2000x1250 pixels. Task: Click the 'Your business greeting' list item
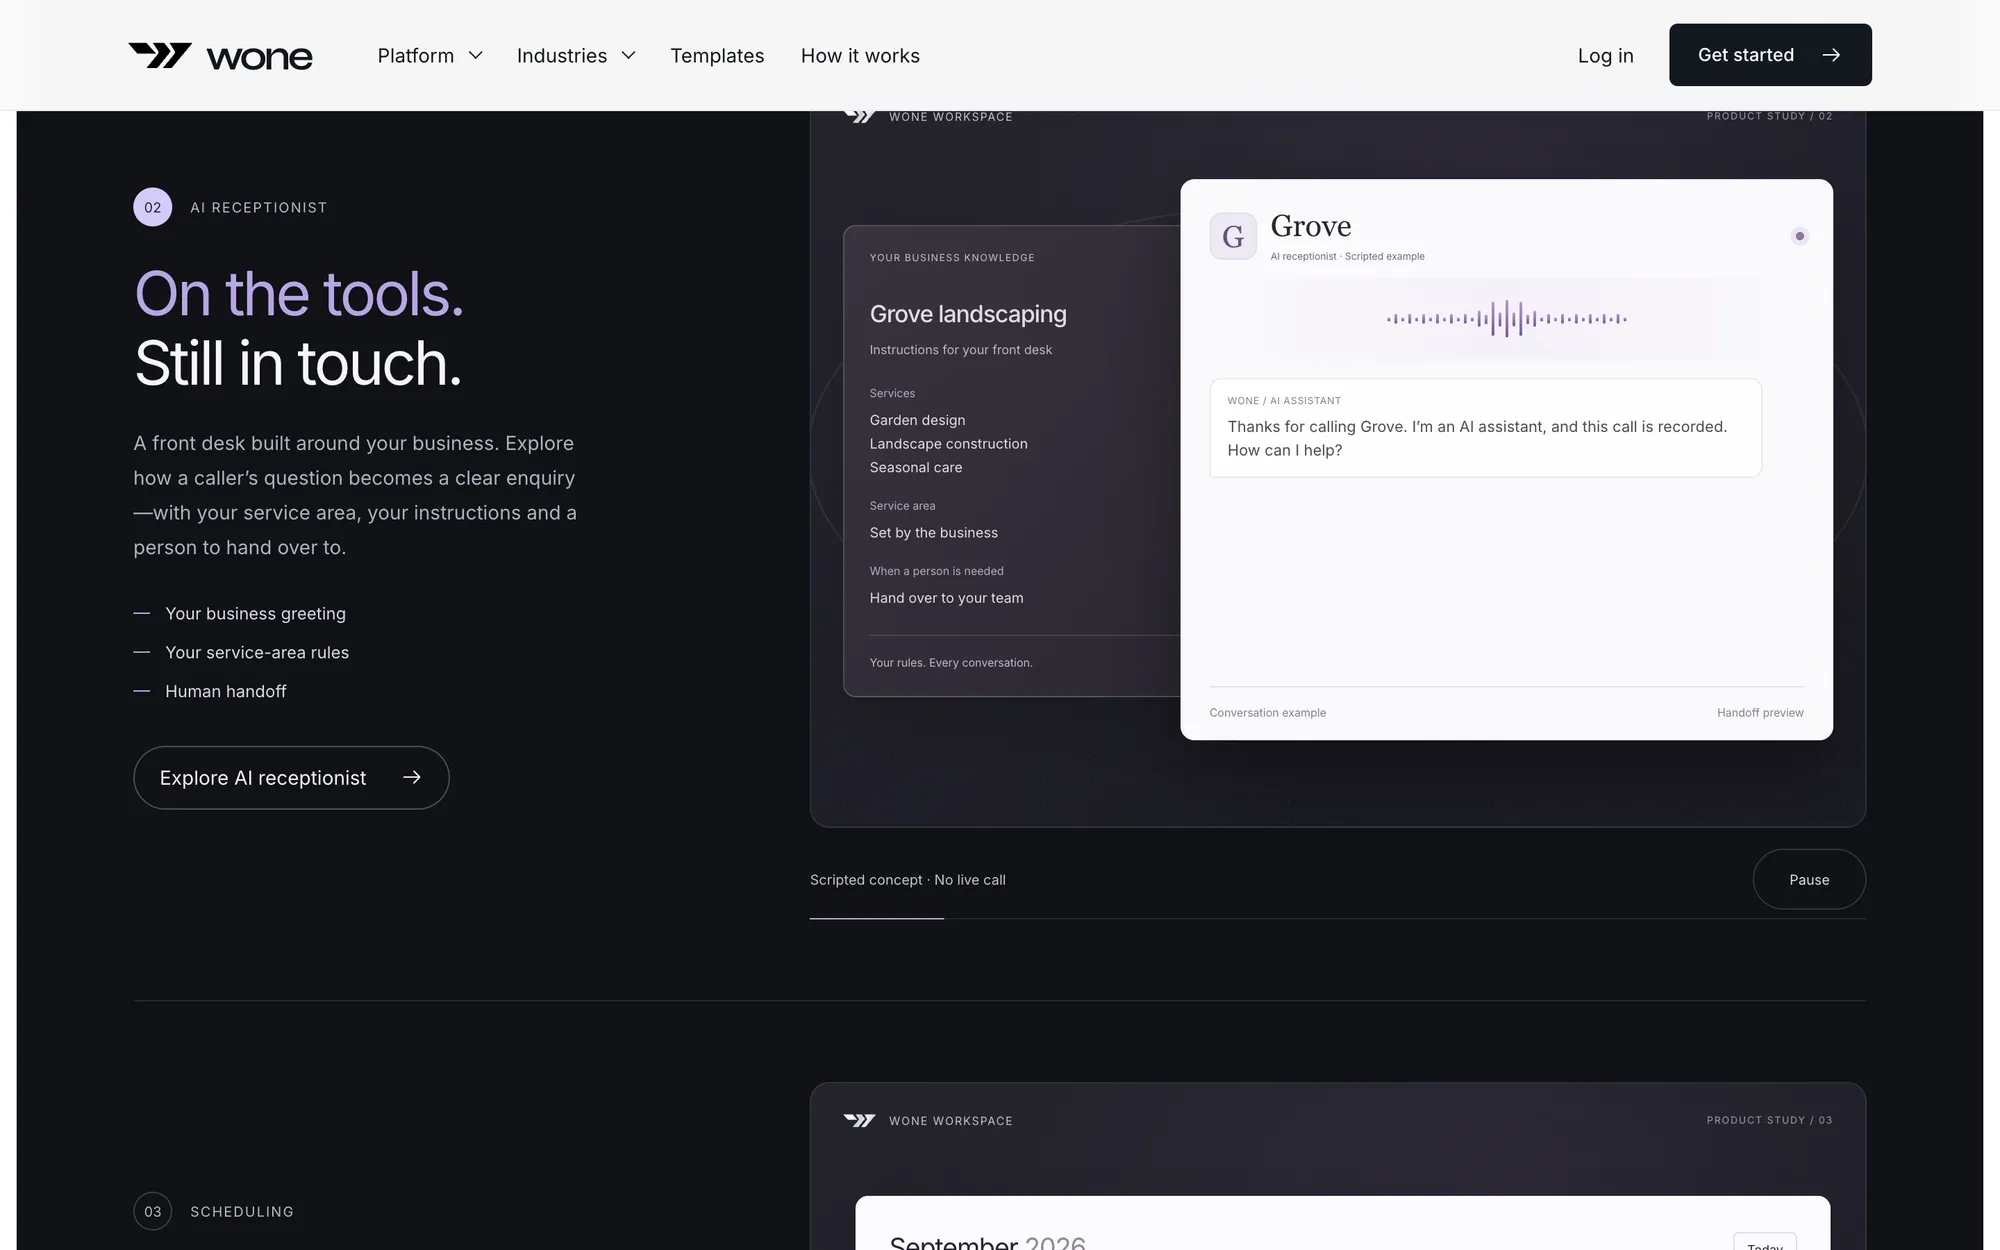point(255,613)
